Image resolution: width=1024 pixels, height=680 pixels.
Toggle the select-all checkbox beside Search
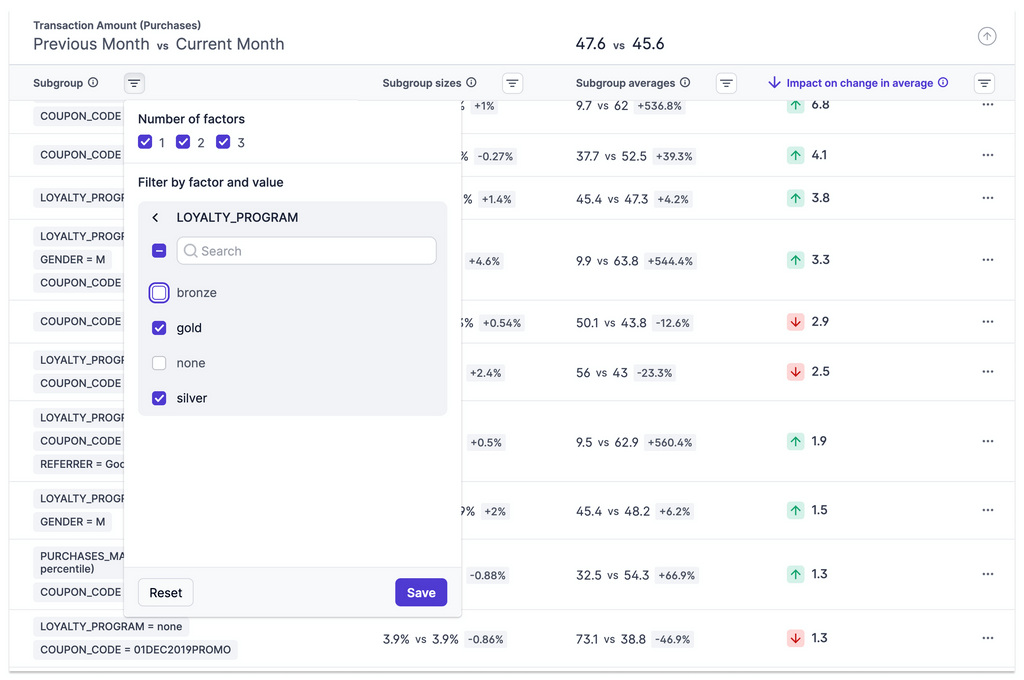[159, 251]
